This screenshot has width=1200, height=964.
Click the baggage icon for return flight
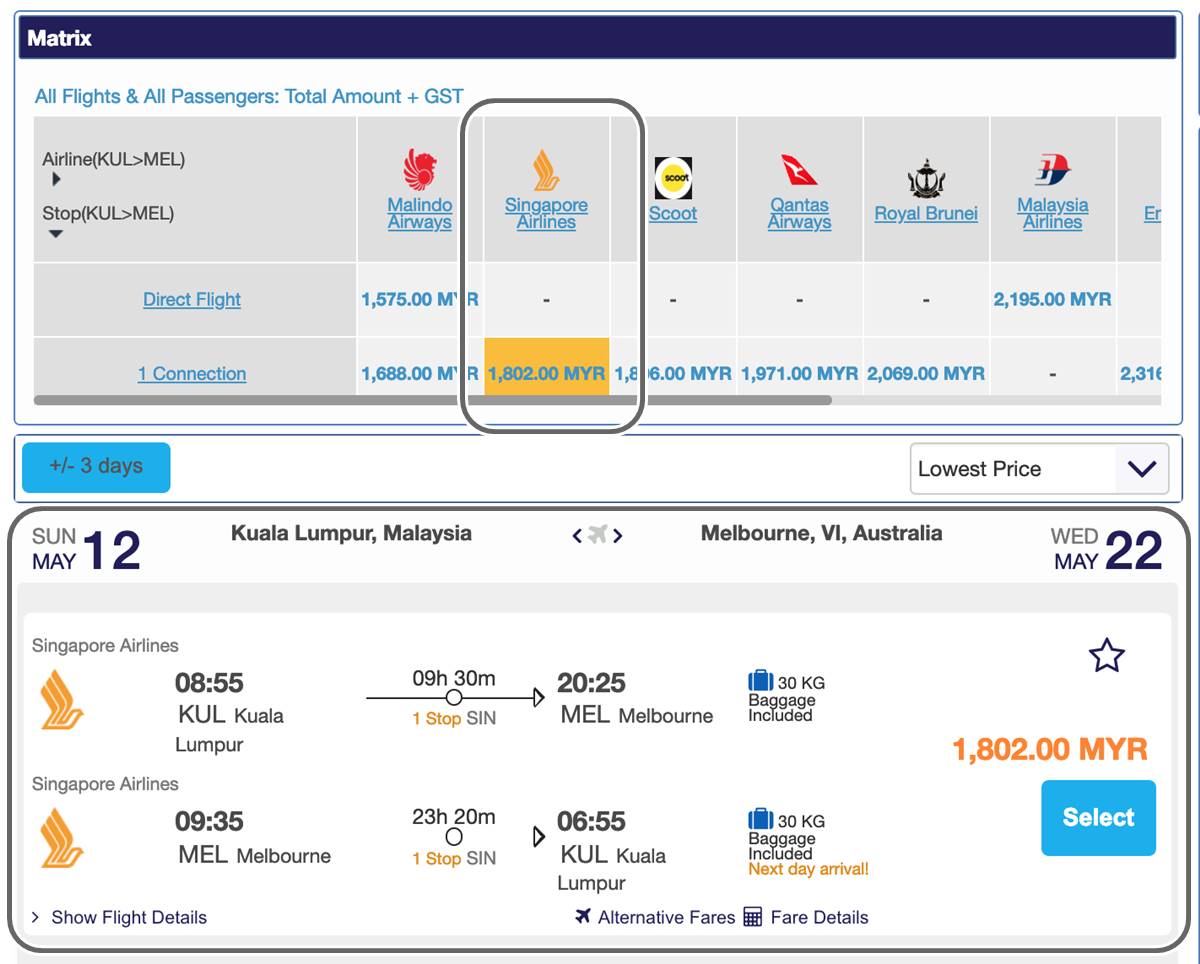(x=761, y=819)
